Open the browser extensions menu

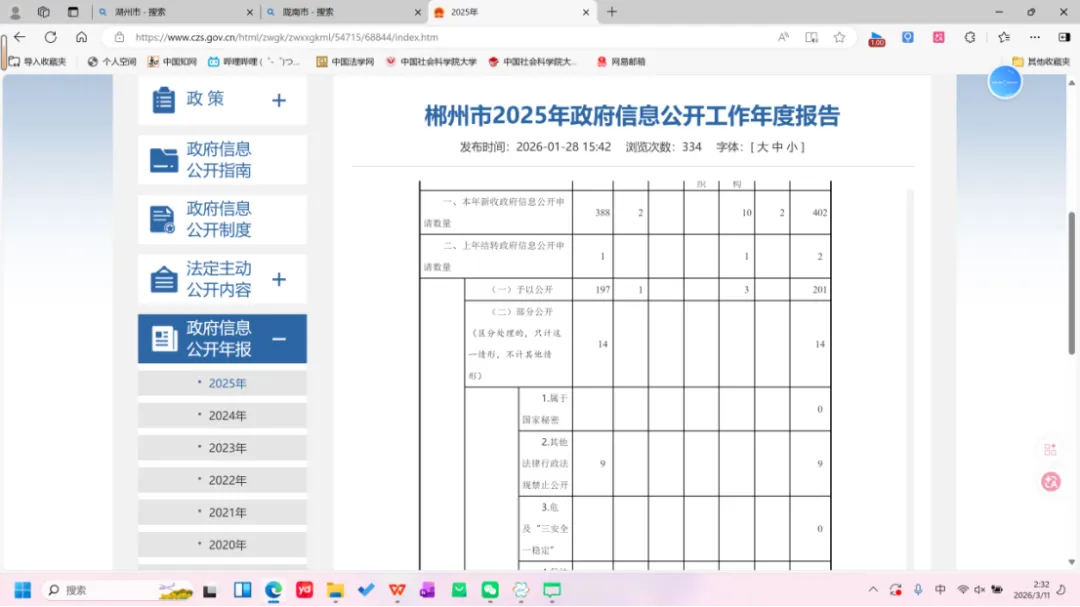click(x=970, y=37)
